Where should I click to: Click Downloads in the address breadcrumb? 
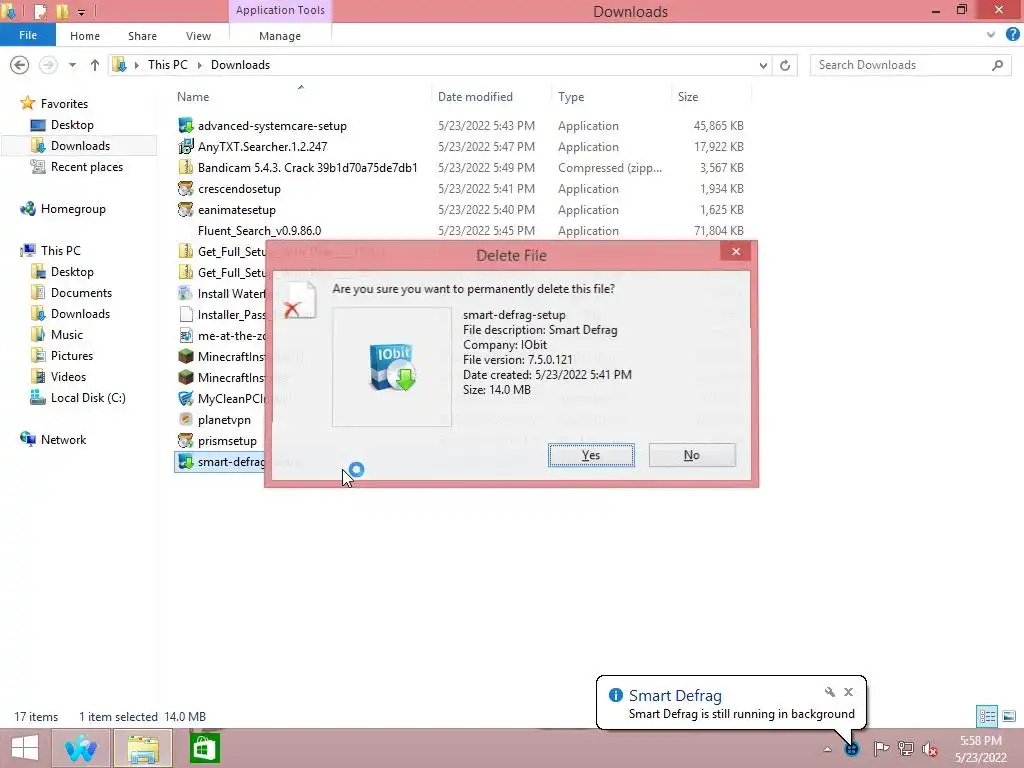240,65
